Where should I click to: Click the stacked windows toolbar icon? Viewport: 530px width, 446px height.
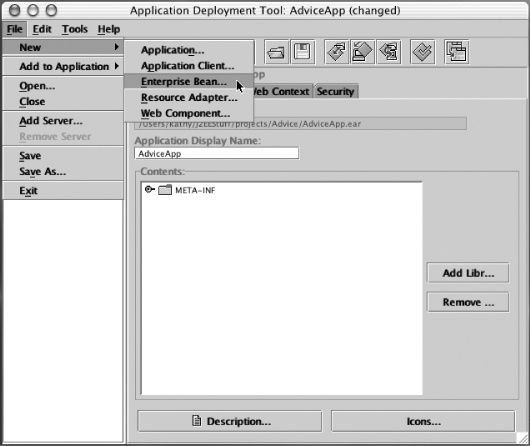coord(456,52)
